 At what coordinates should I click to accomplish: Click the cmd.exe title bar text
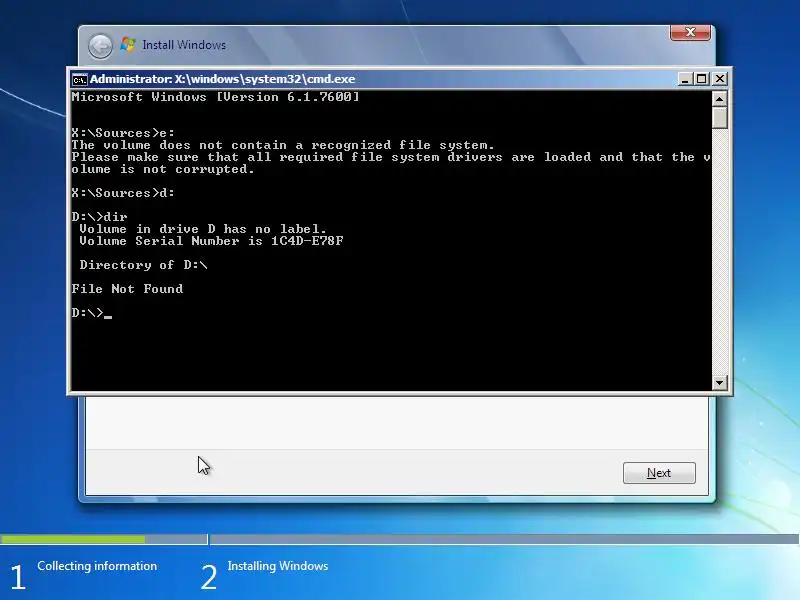pyautogui.click(x=222, y=79)
